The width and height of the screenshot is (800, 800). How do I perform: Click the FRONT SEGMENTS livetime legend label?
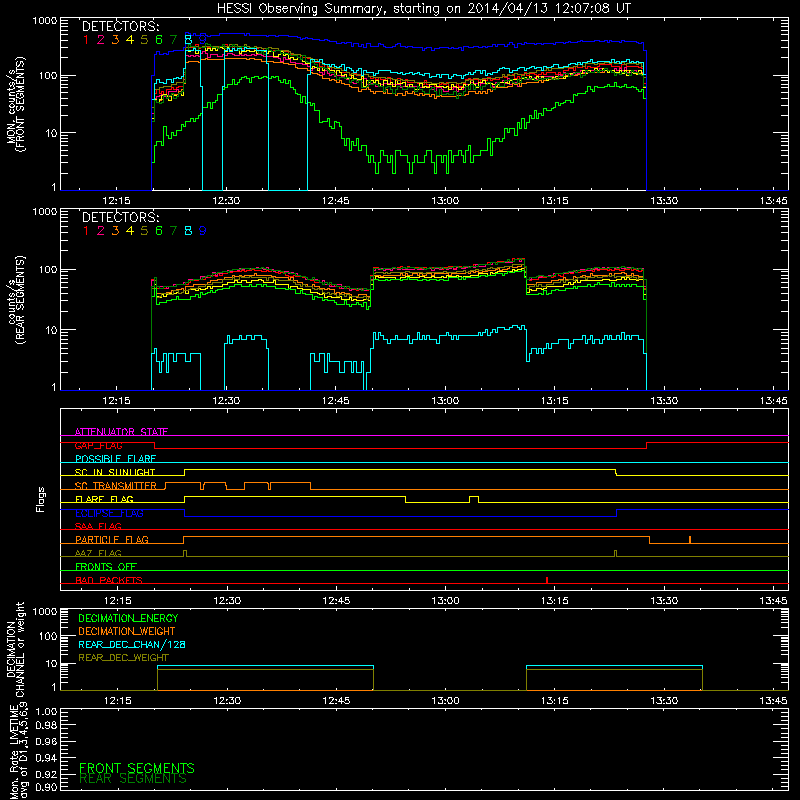137,768
